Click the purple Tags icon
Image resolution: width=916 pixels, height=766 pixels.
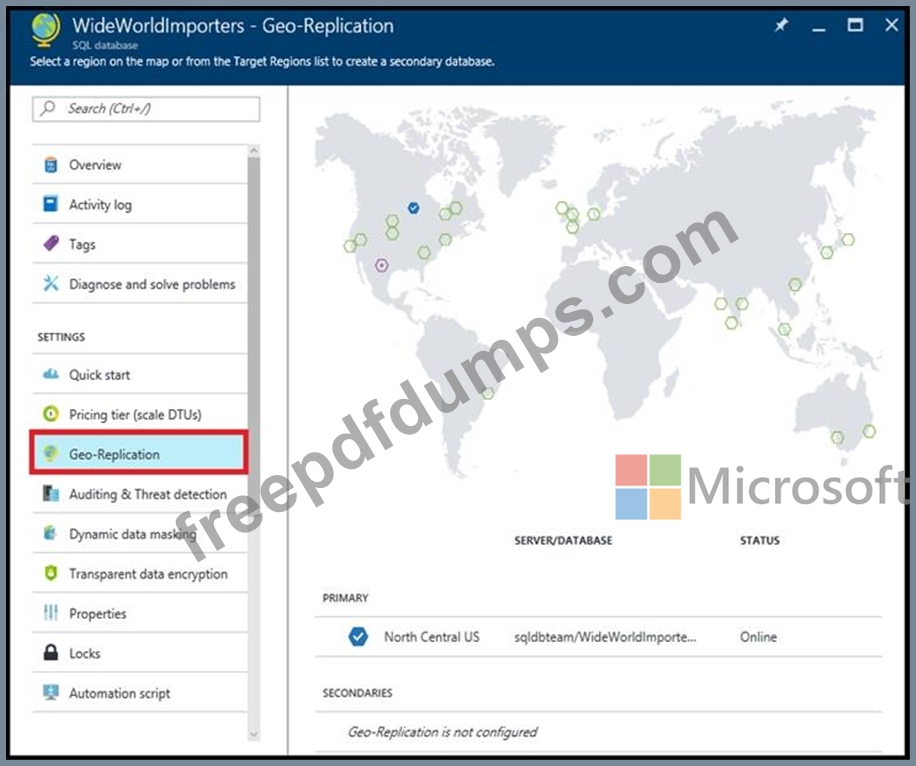pyautogui.click(x=51, y=244)
